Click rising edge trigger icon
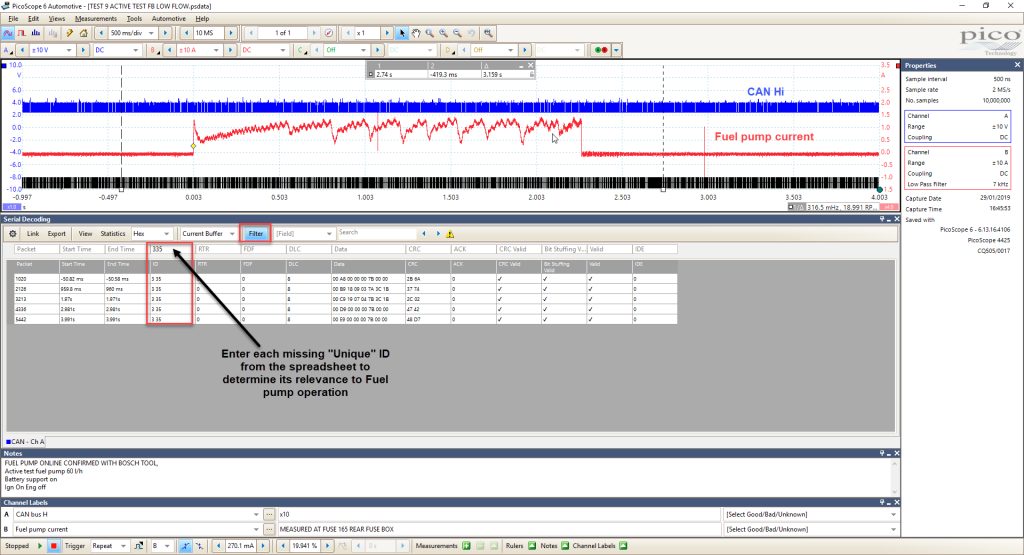Image resolution: width=1024 pixels, height=555 pixels. (x=185, y=546)
